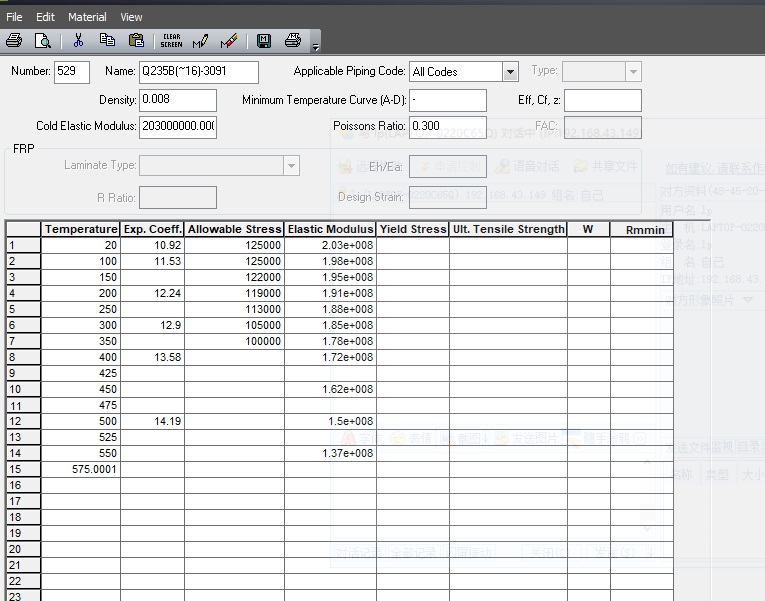Open the View menu
The width and height of the screenshot is (765, 601).
(131, 17)
